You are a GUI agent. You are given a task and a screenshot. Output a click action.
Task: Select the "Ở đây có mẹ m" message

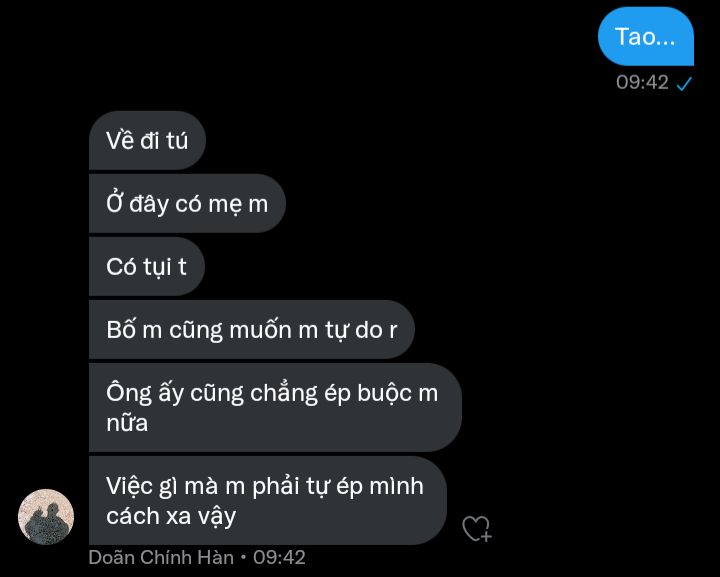pyautogui.click(x=187, y=203)
